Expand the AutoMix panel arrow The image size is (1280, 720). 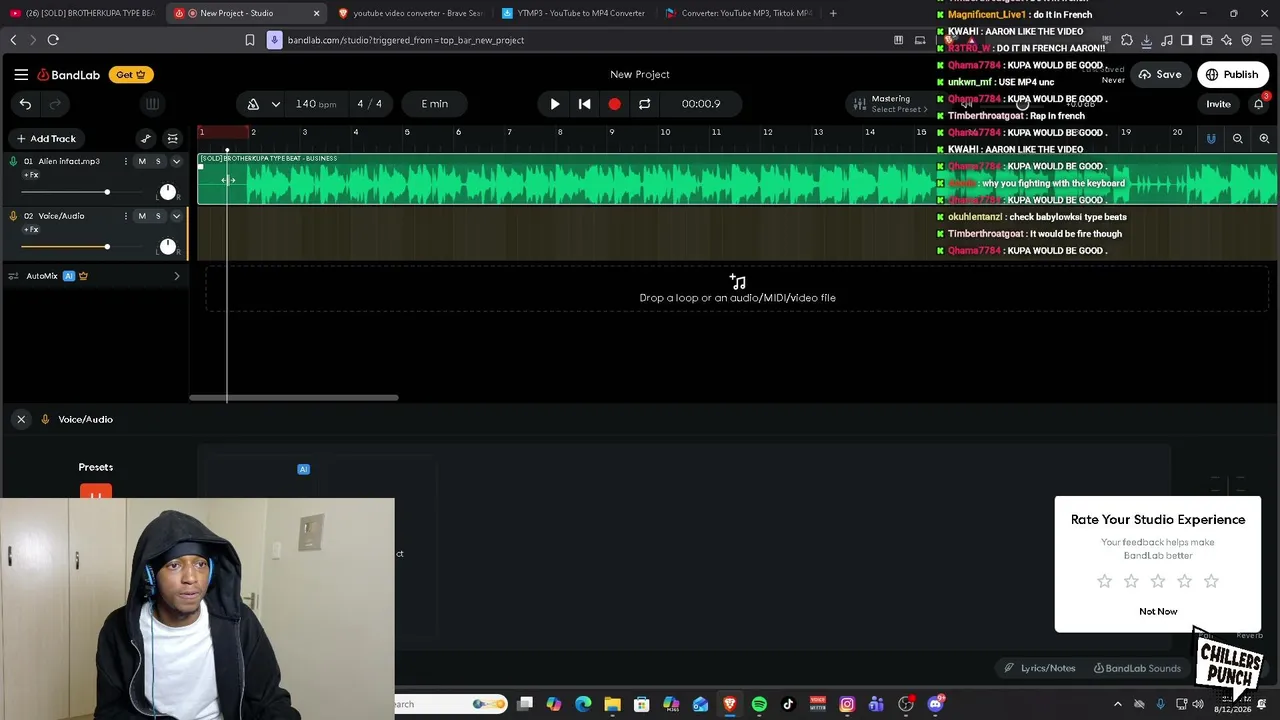[x=177, y=276]
